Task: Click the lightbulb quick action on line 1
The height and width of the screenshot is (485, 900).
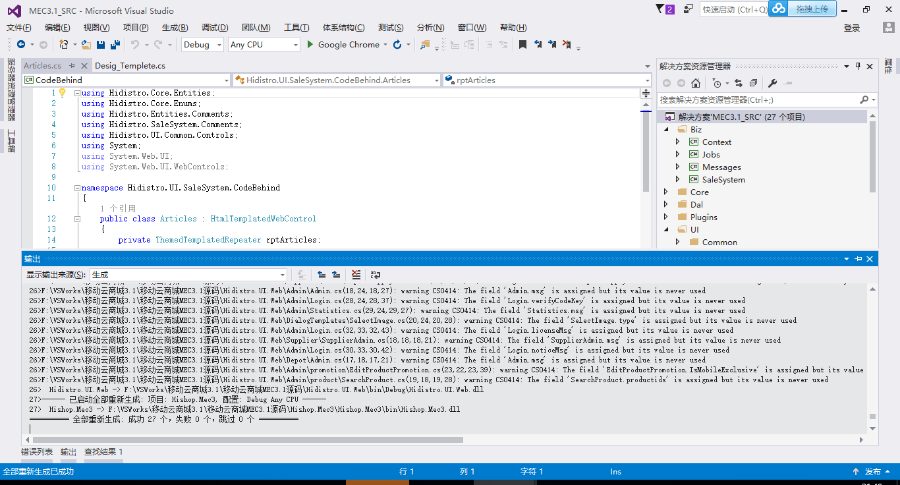Action: pos(62,92)
